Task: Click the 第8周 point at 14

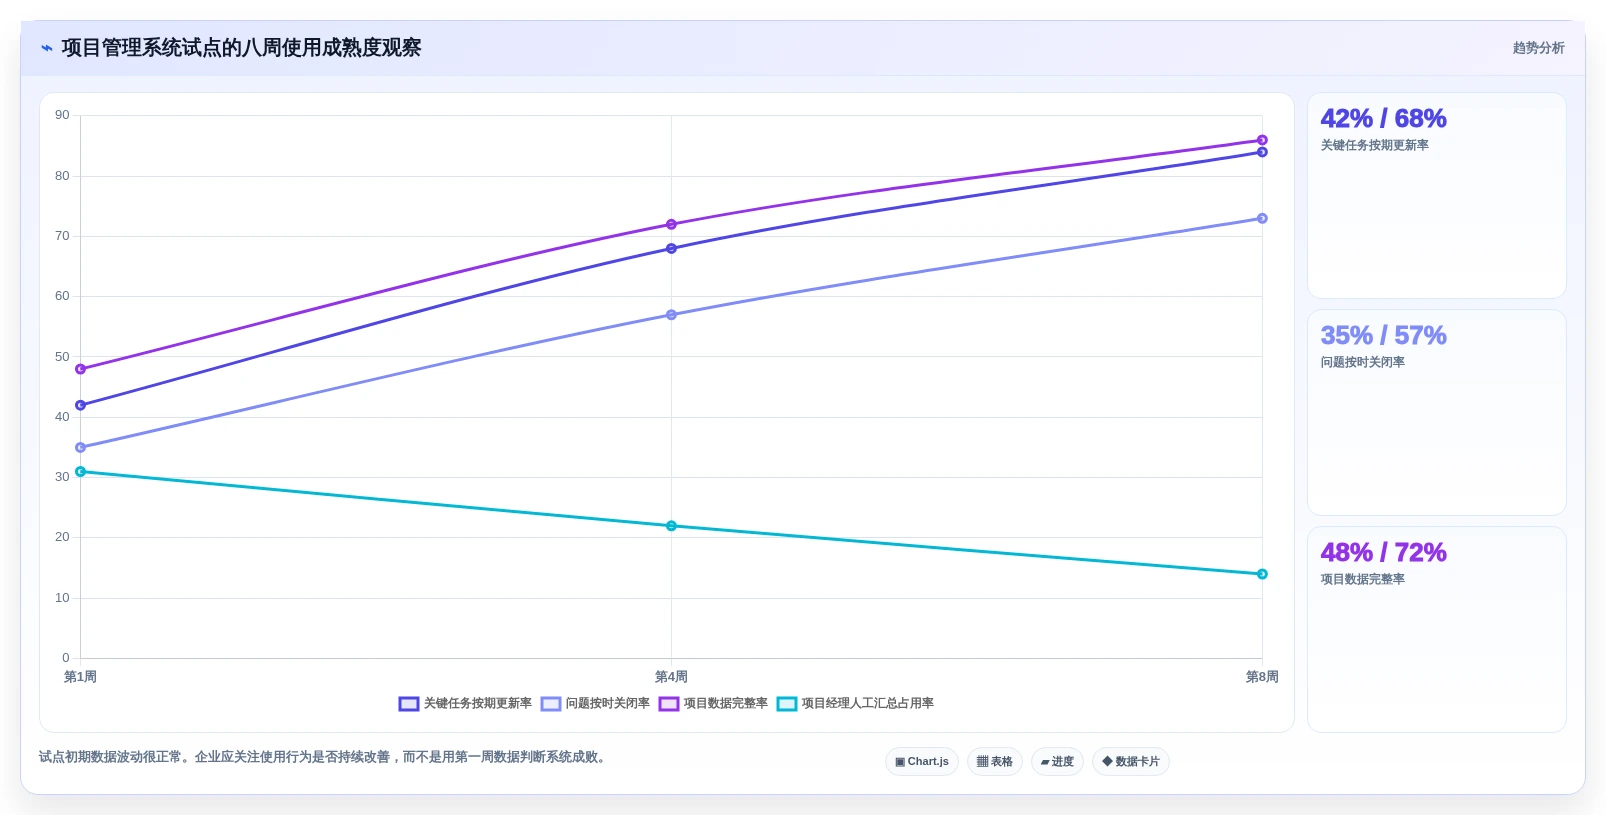Action: point(1262,574)
